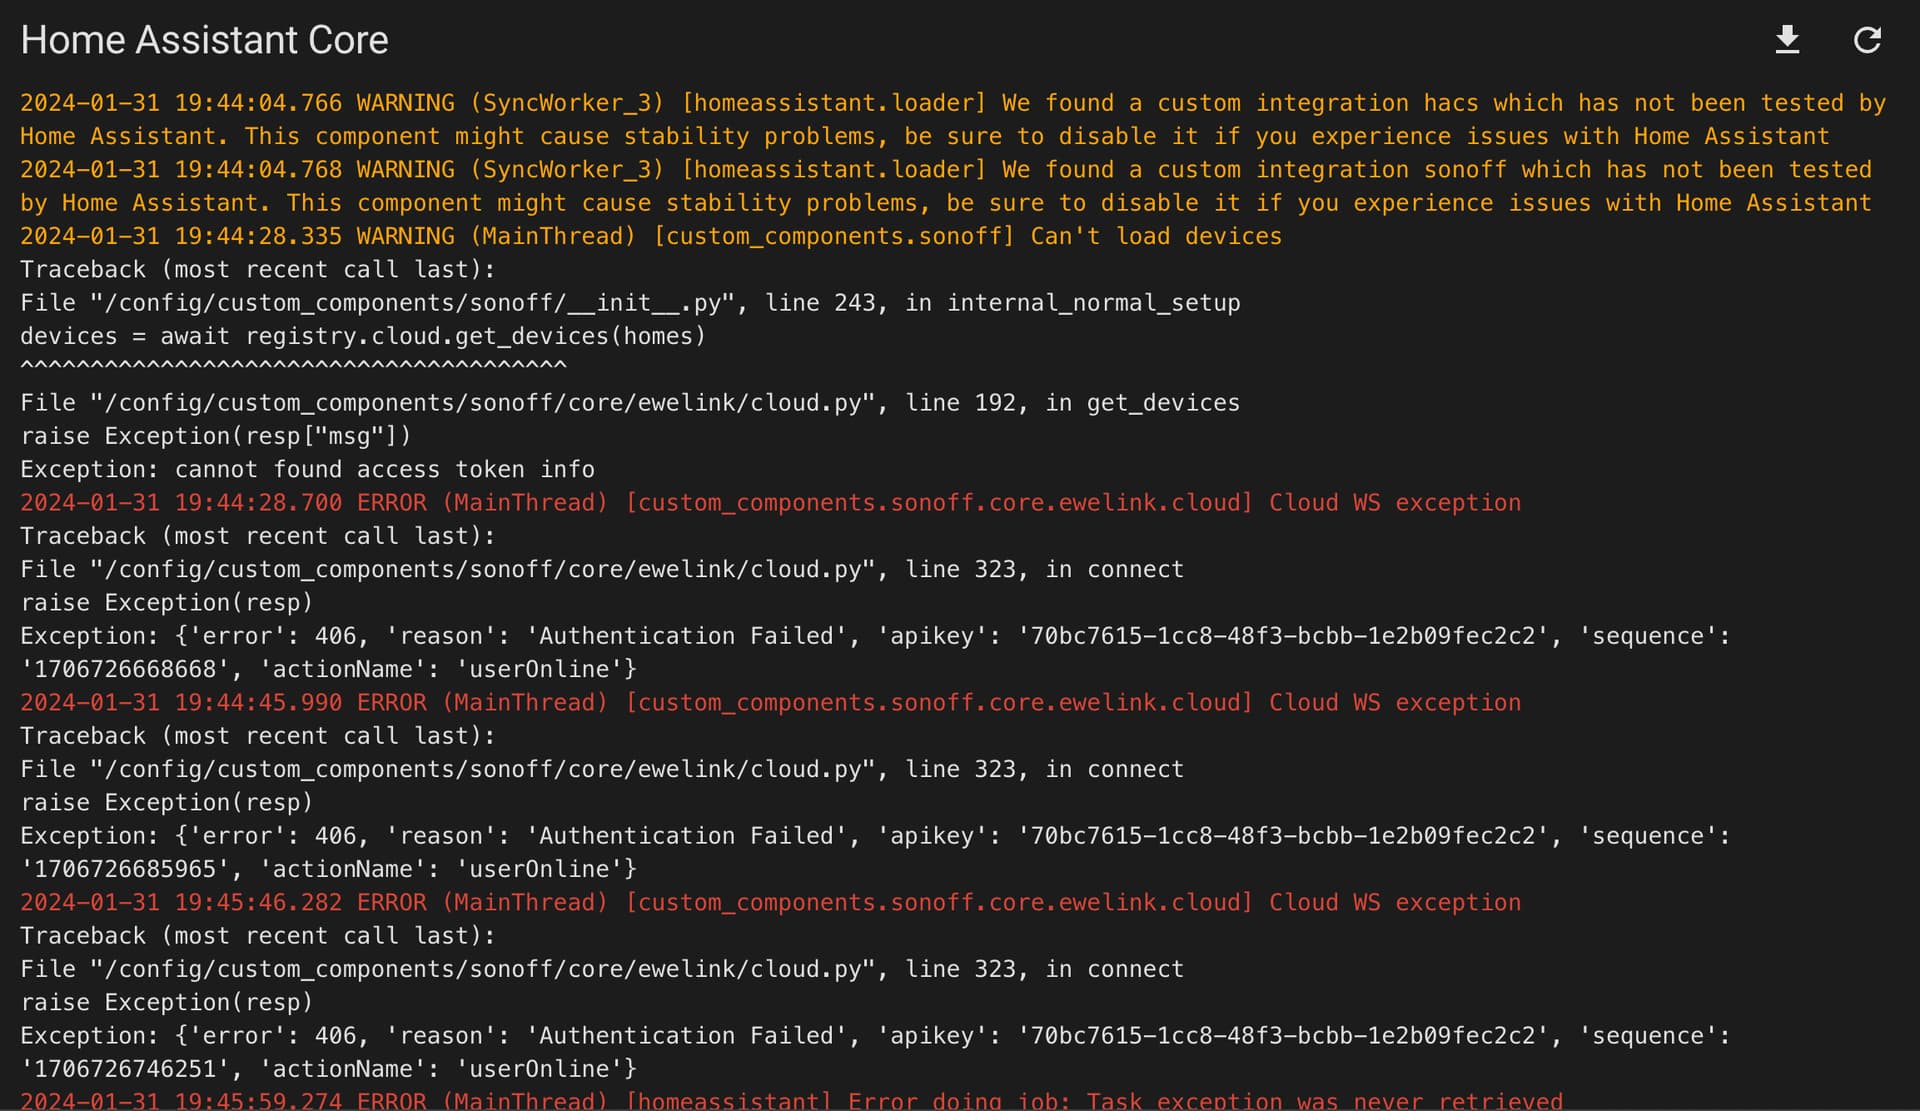Select the "Can't load devices" warning line

(x=651, y=236)
